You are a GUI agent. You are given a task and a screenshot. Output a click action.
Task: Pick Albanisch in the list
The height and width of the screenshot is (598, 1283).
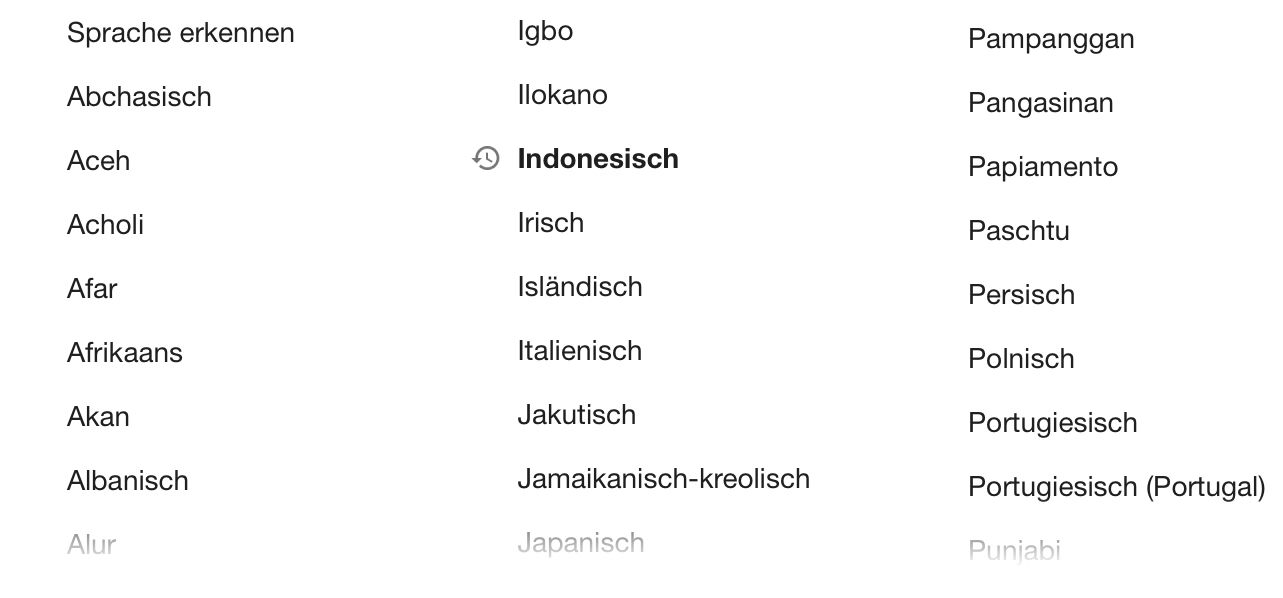[127, 481]
